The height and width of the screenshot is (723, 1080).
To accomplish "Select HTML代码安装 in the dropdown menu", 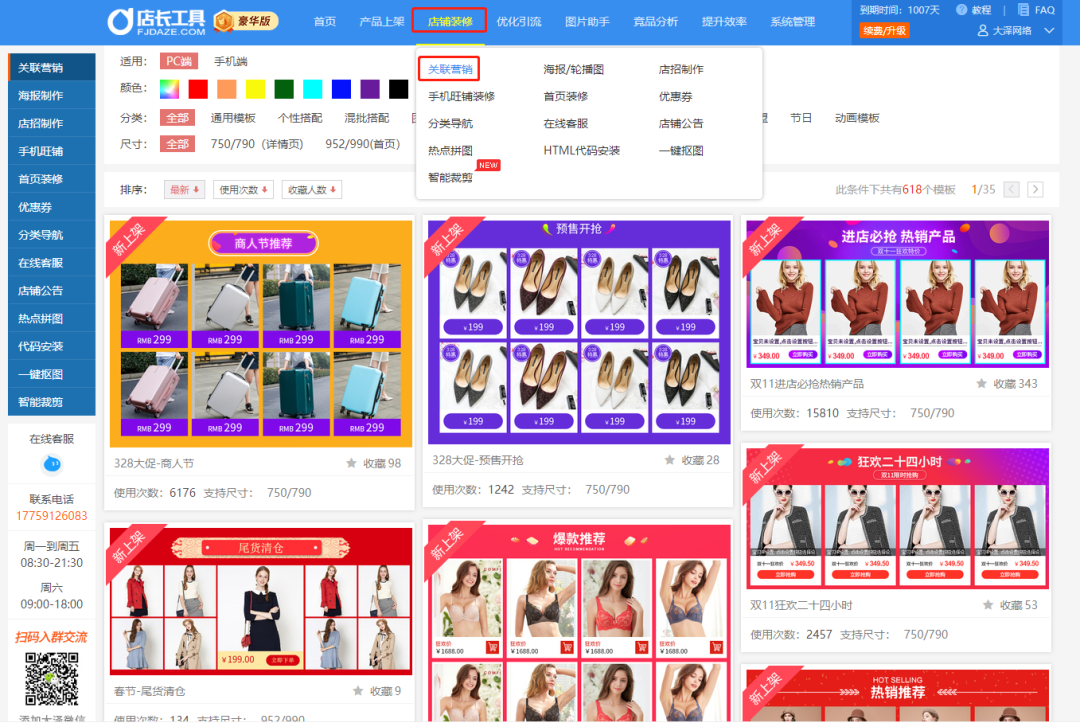I will tap(581, 150).
